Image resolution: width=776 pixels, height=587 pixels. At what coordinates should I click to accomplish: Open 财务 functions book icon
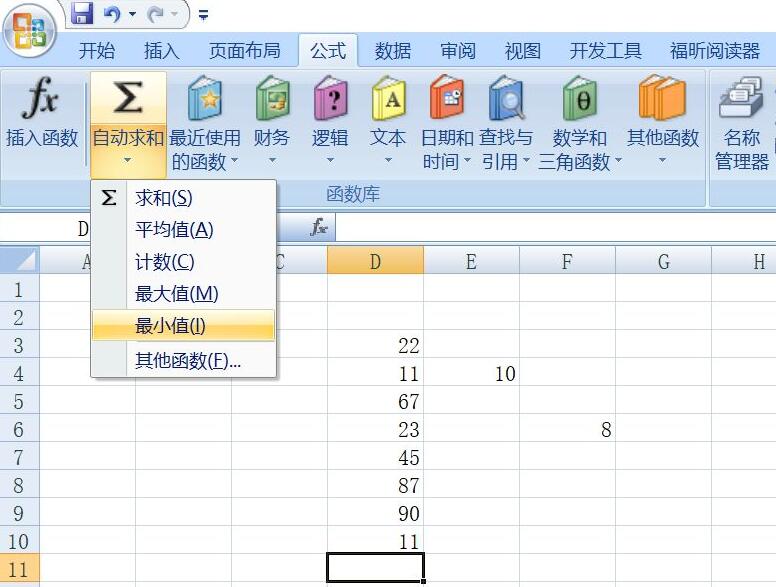273,98
